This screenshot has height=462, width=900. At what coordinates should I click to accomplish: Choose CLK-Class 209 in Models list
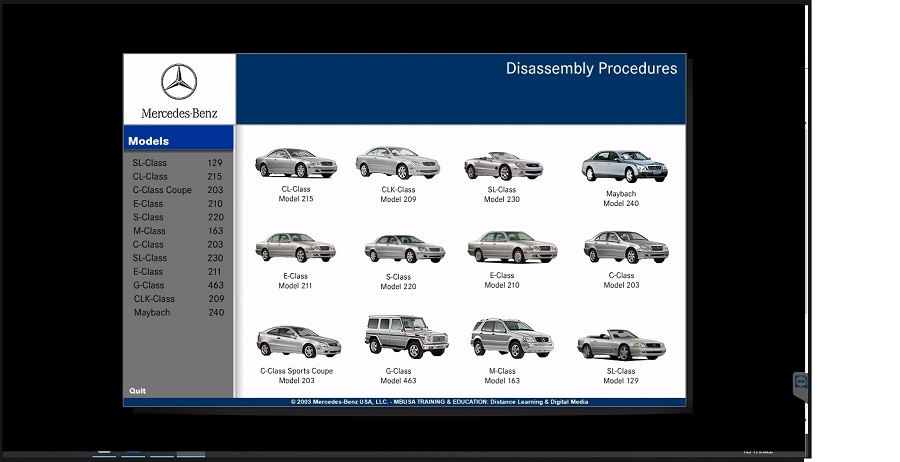[x=179, y=299]
